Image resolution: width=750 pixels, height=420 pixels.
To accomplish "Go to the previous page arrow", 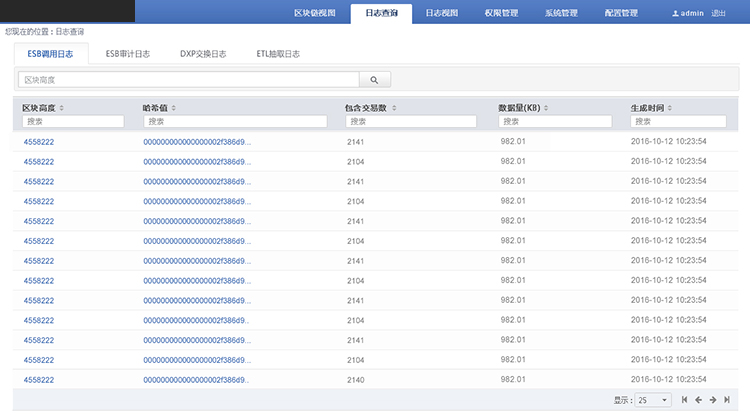I will coord(698,399).
